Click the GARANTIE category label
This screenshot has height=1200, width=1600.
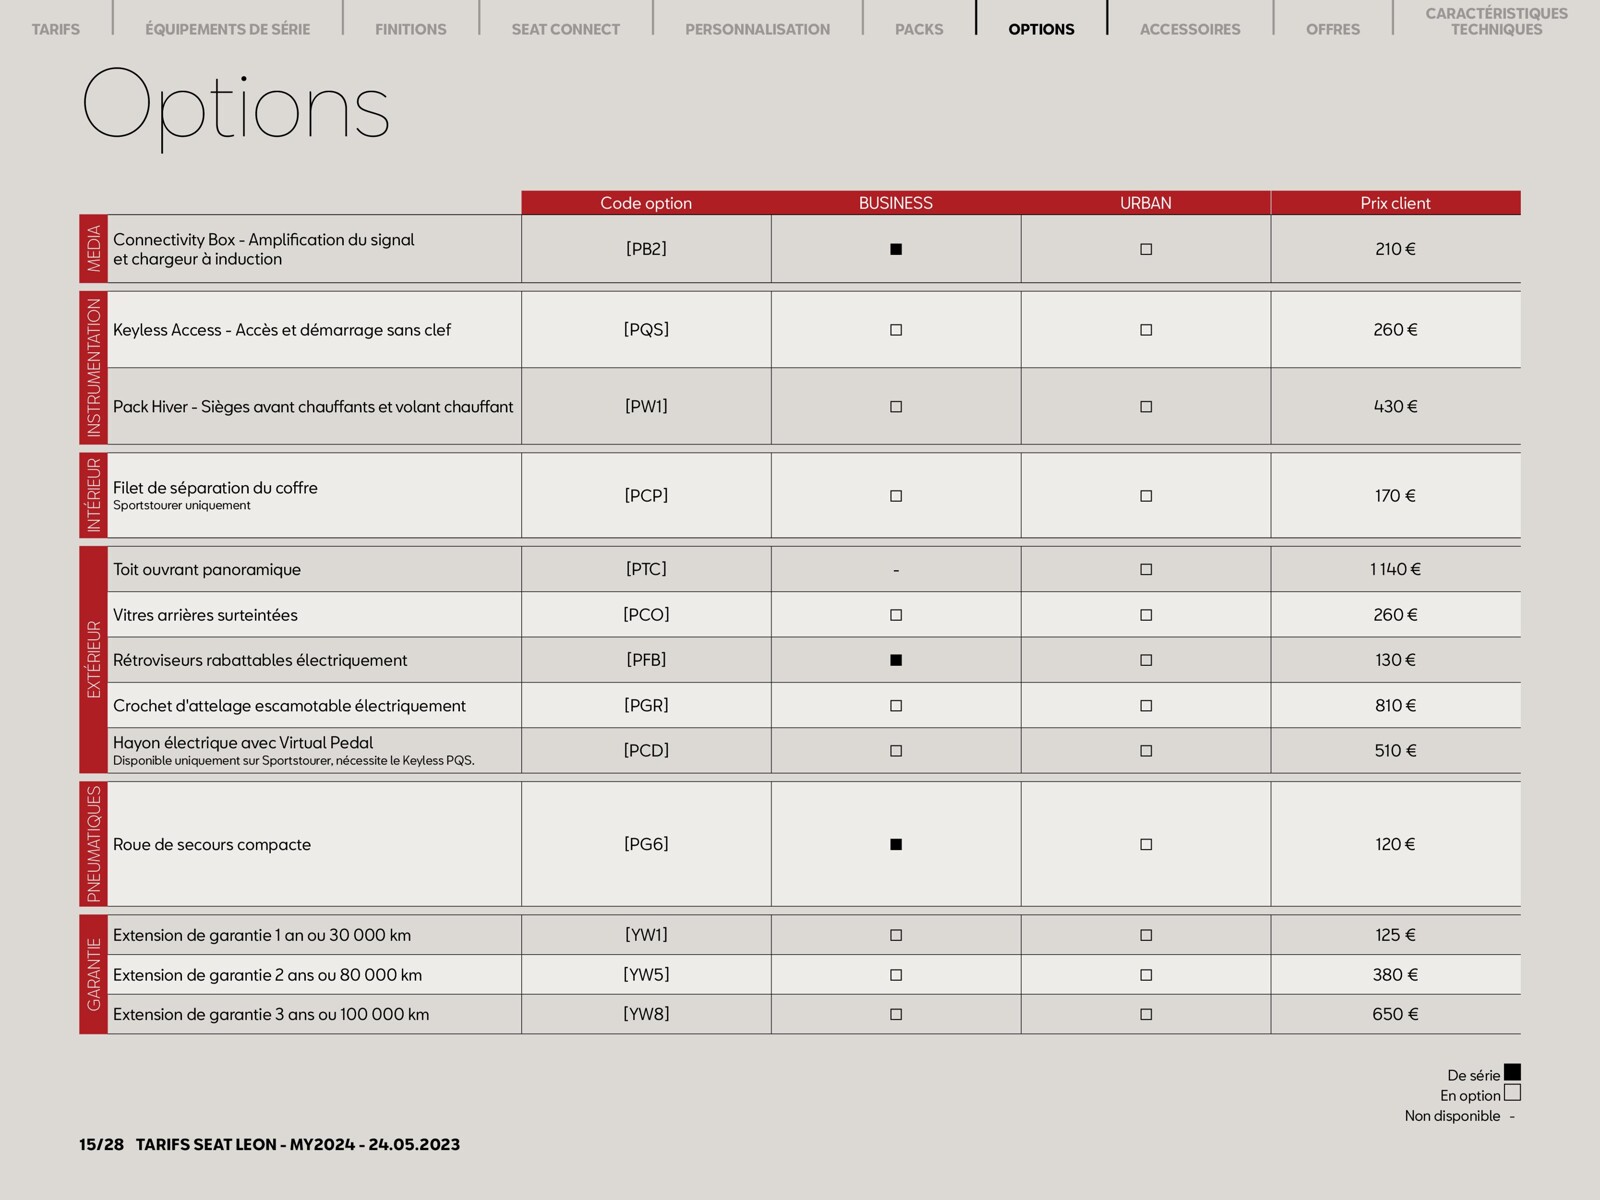click(x=94, y=975)
